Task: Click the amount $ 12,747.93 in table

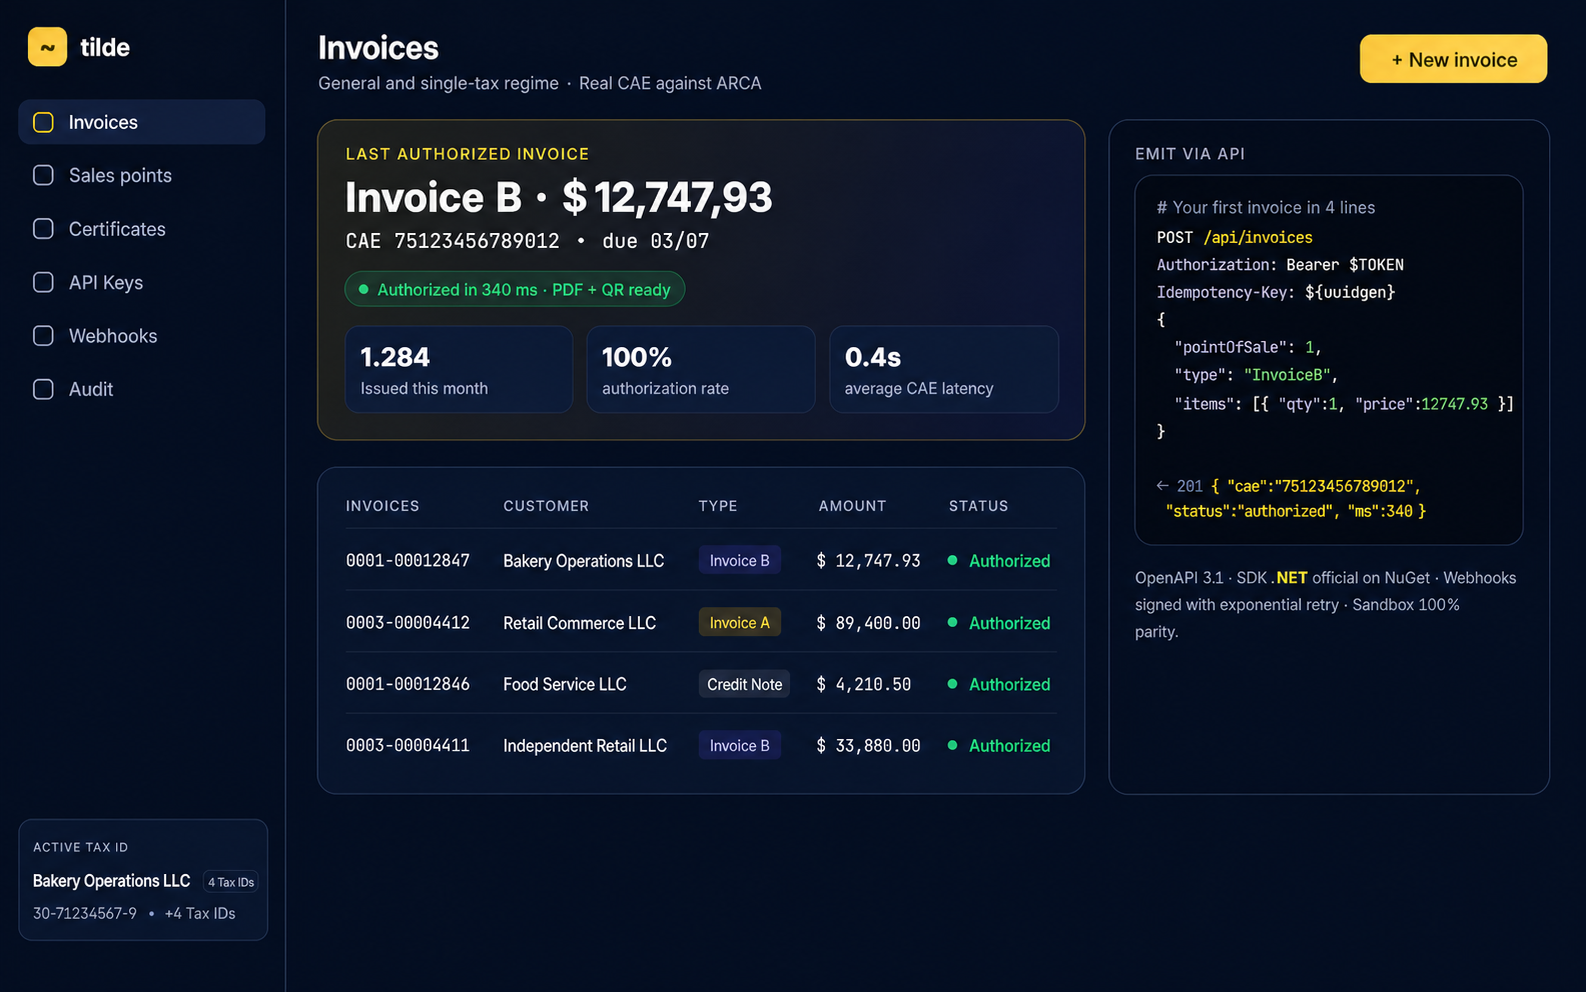Action: pos(868,561)
